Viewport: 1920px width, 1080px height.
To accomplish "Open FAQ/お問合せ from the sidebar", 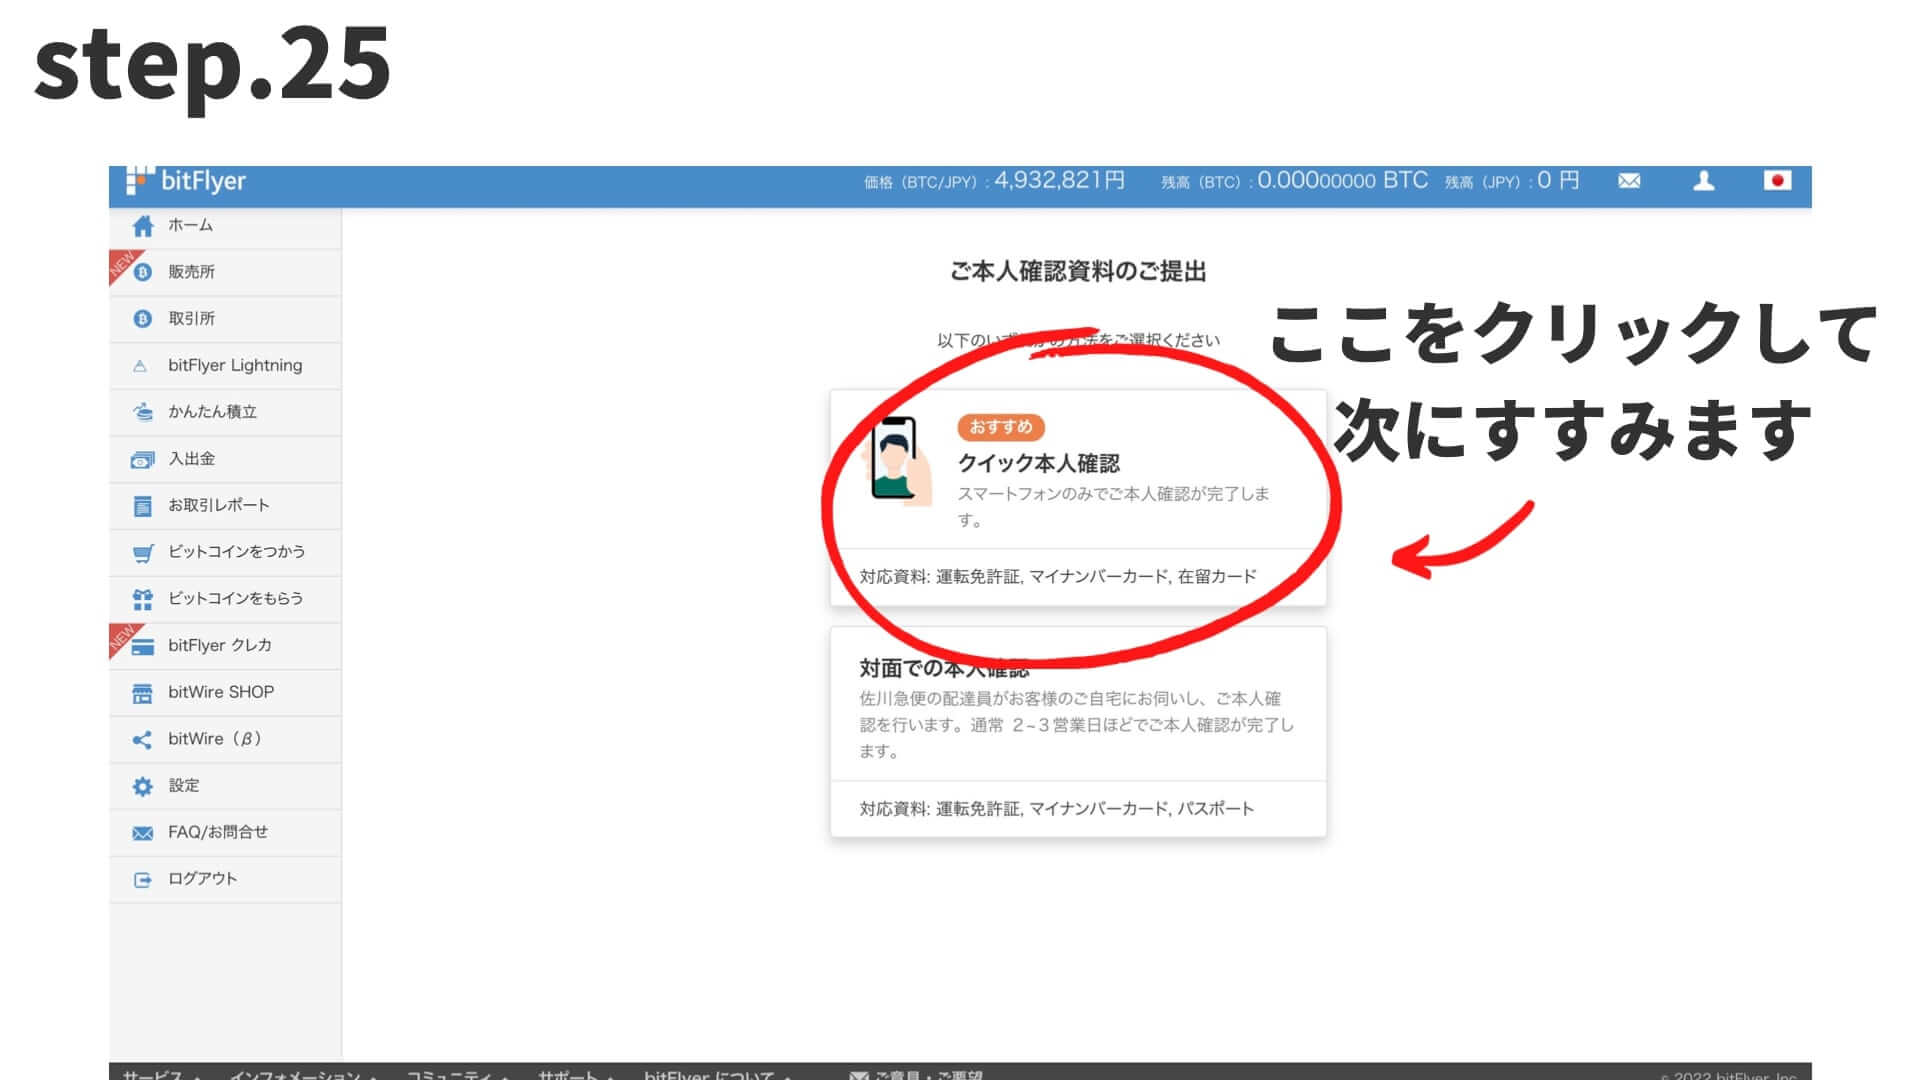I will pyautogui.click(x=210, y=832).
